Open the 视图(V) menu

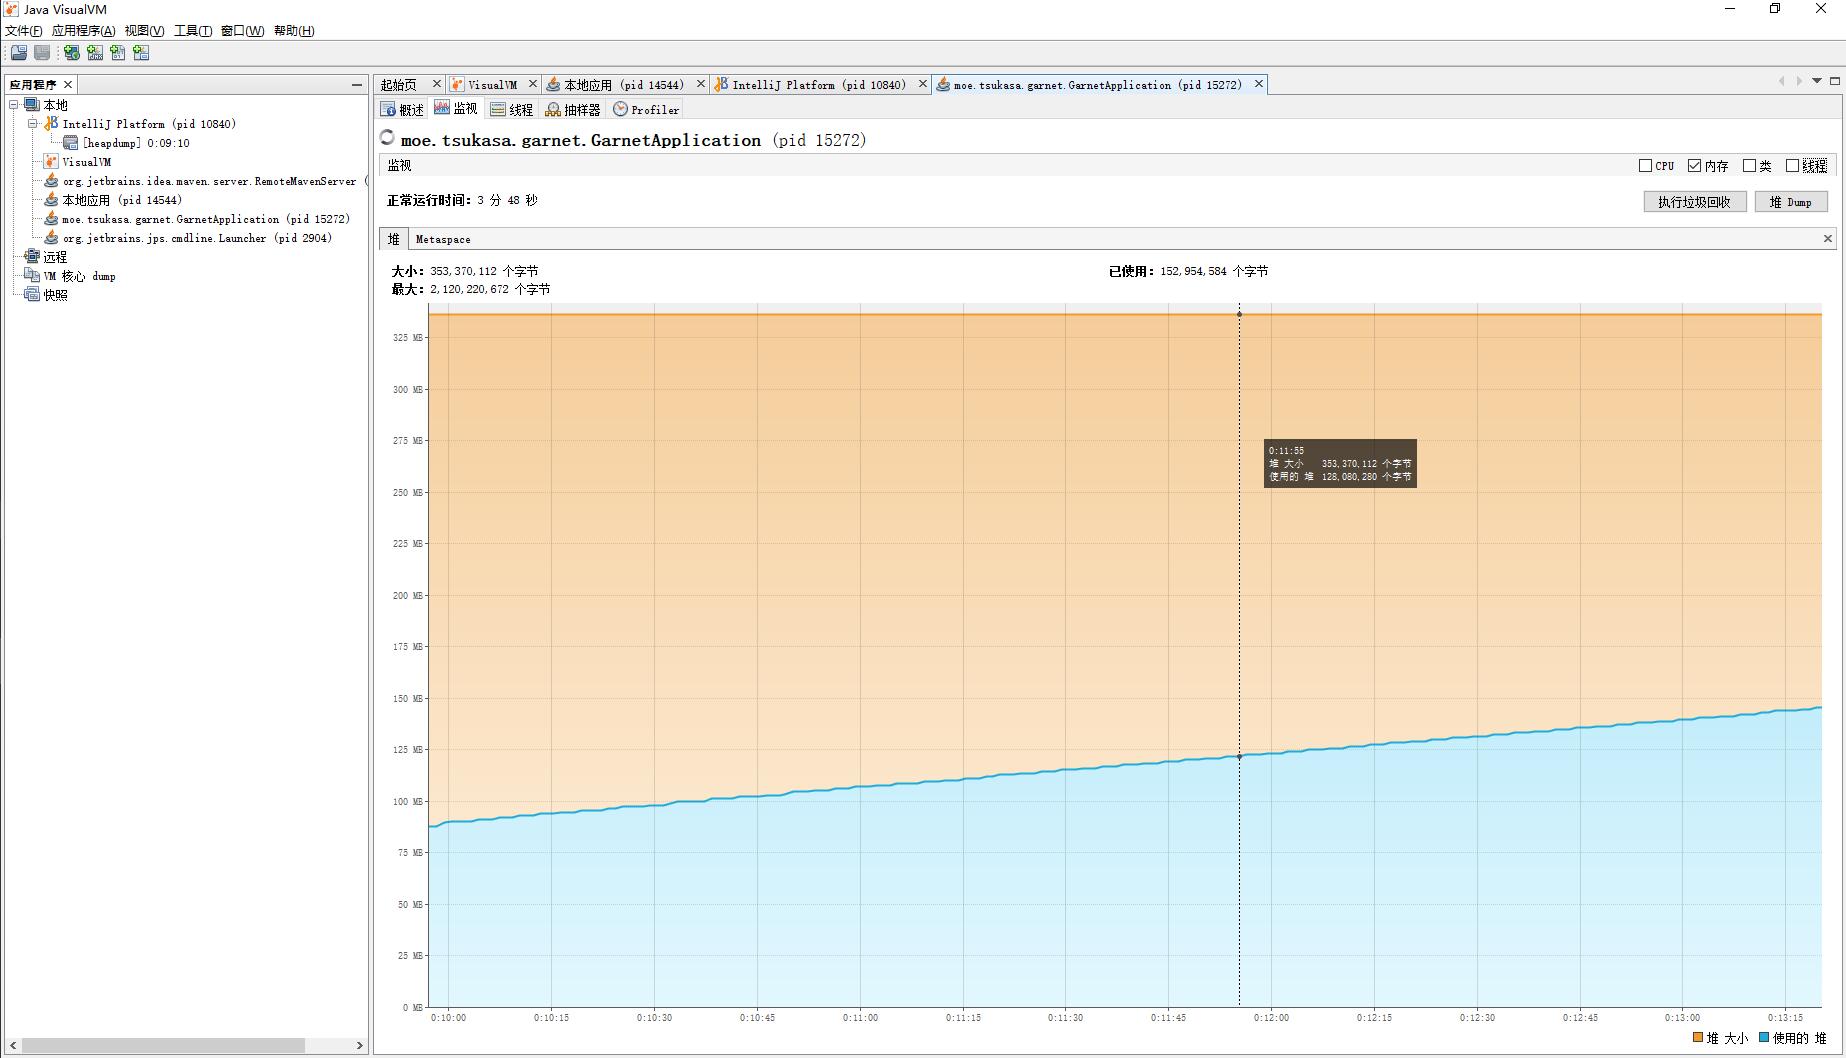144,31
